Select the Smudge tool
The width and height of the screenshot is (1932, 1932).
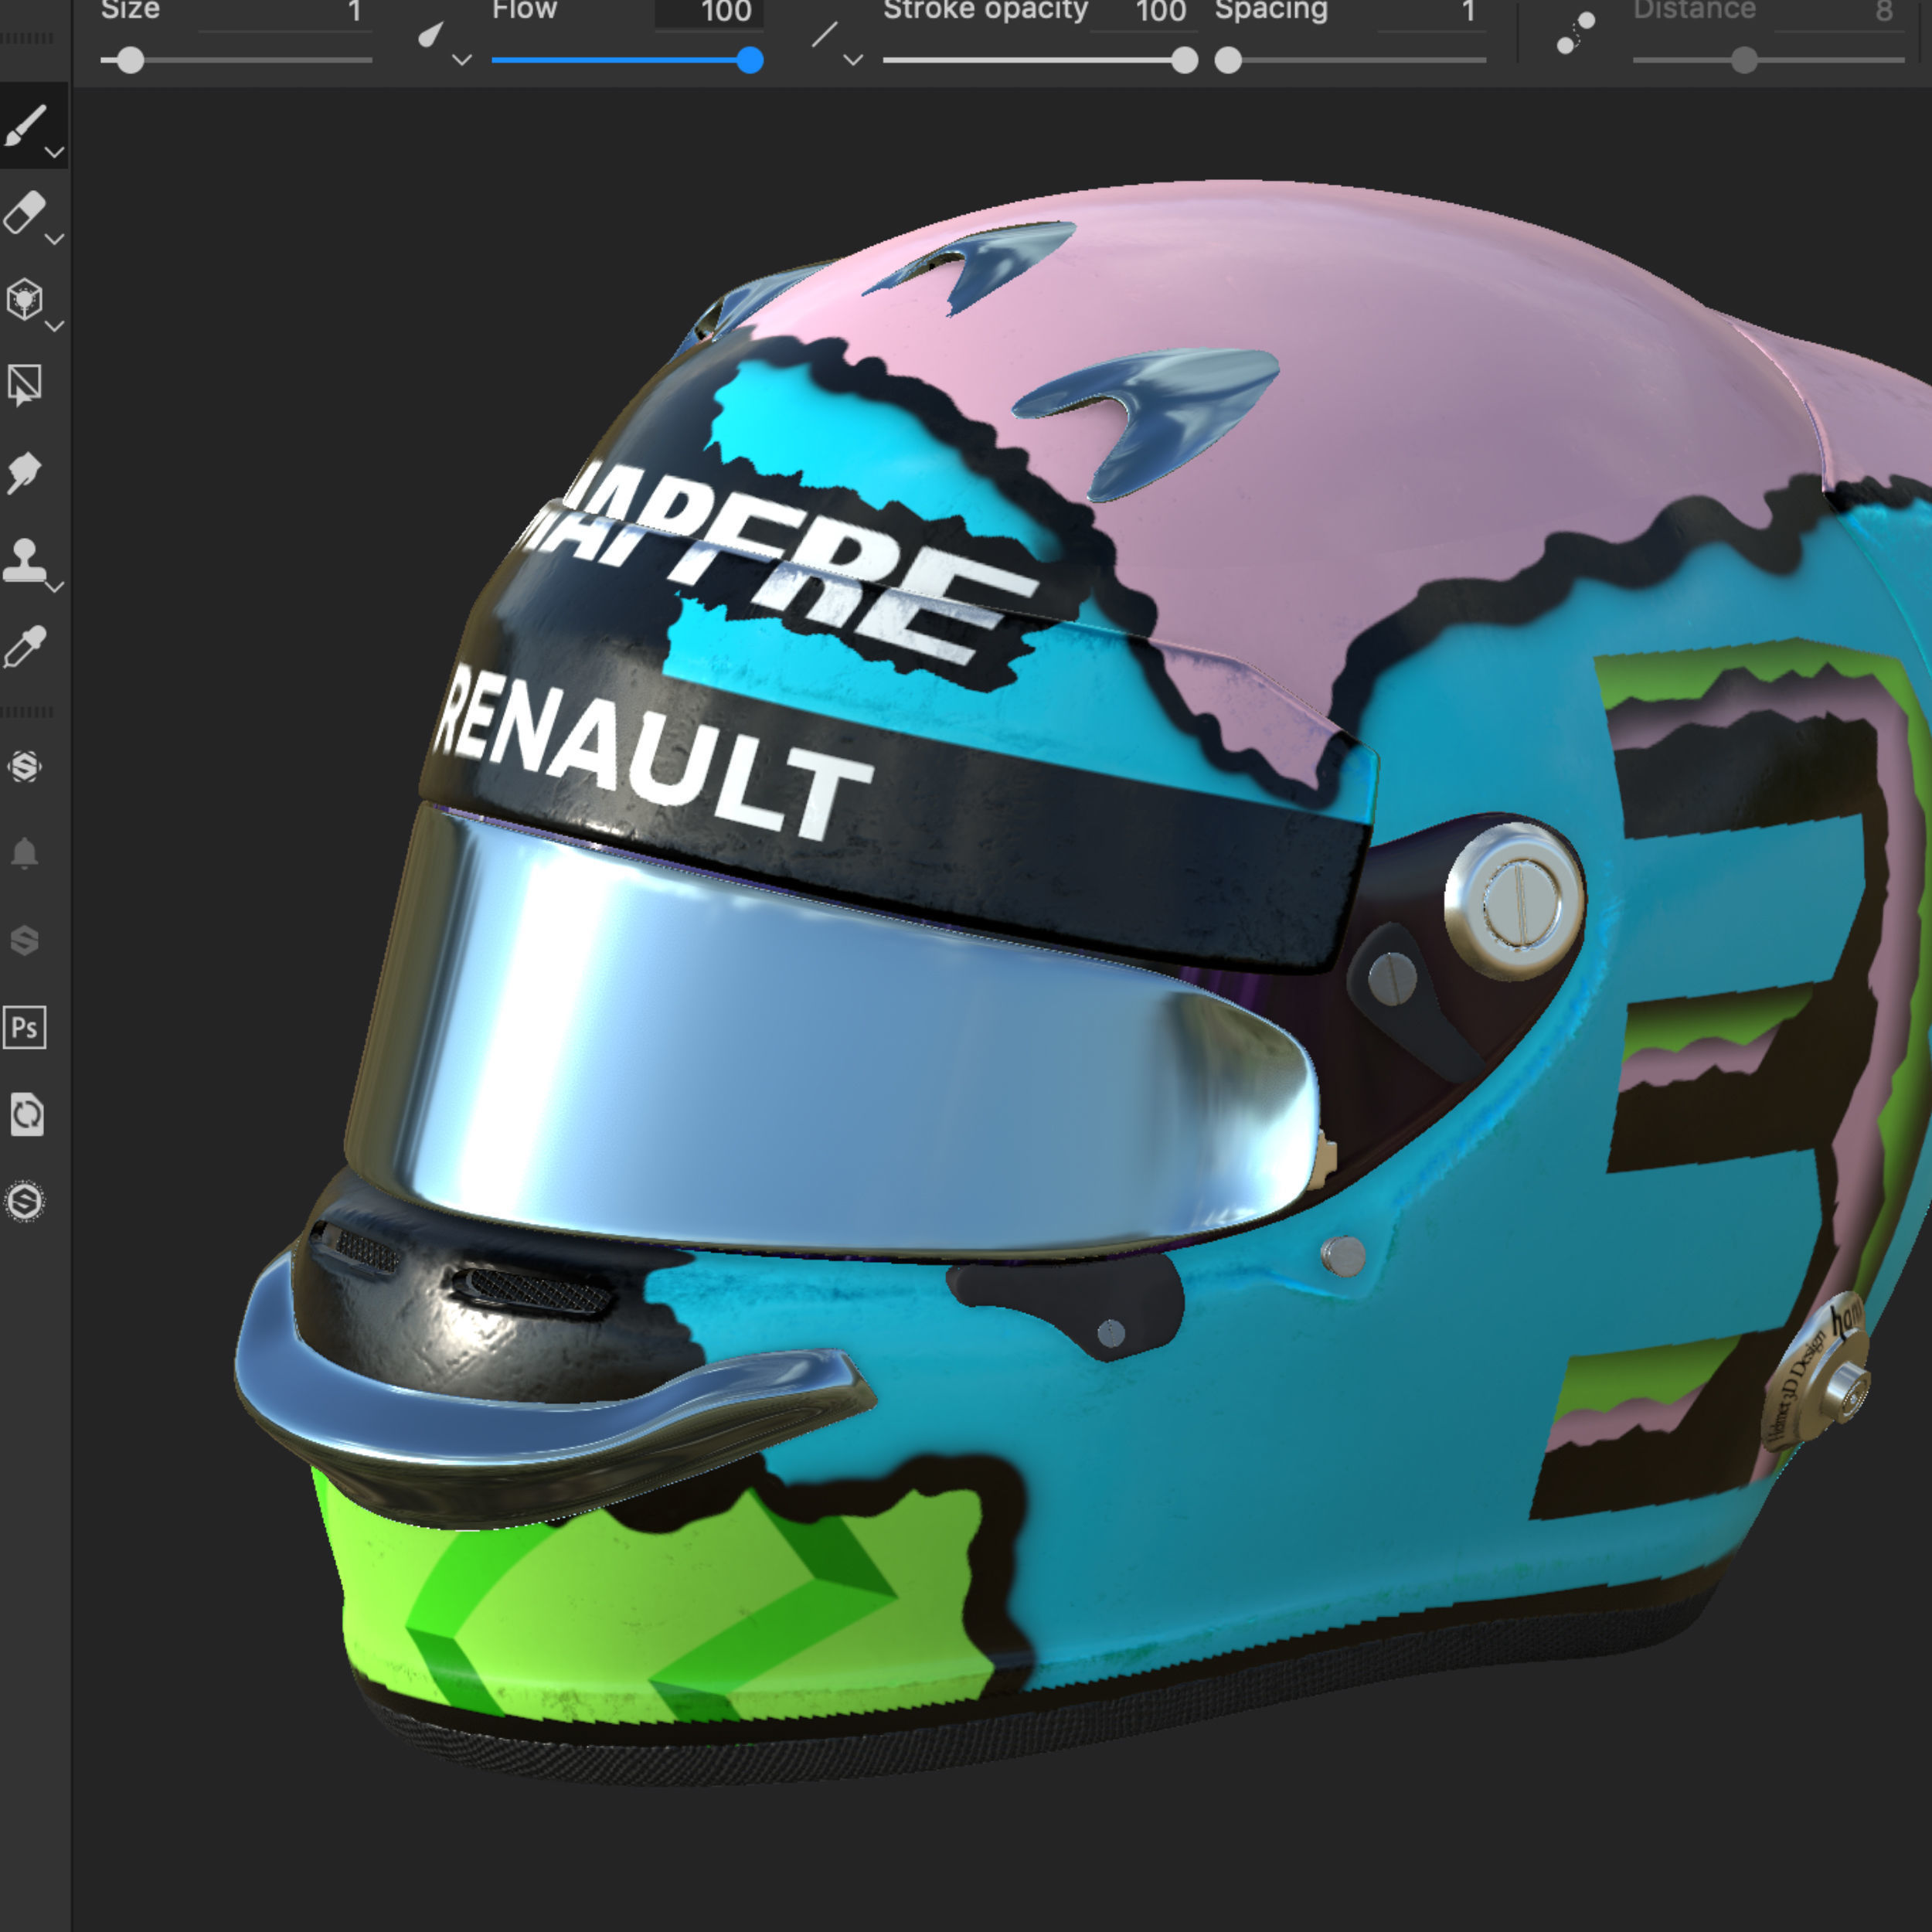coord(25,472)
